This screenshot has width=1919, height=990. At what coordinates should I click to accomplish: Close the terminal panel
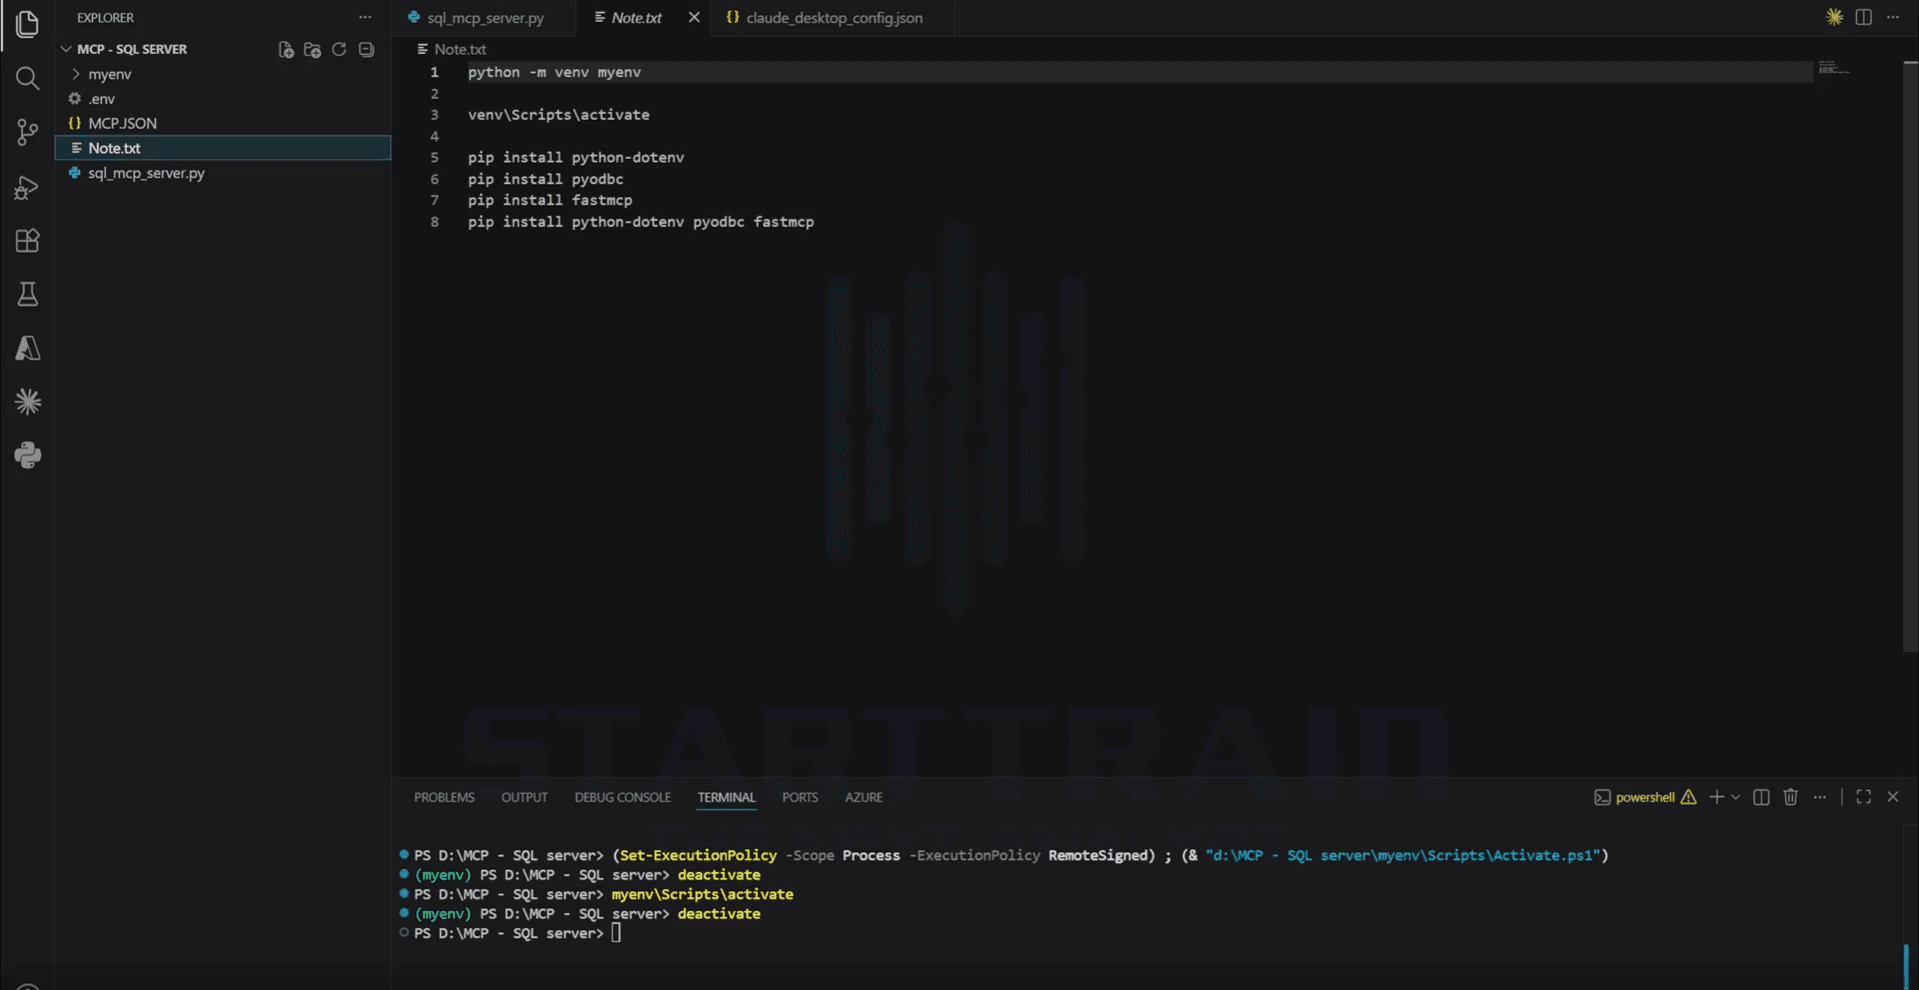[x=1892, y=797]
